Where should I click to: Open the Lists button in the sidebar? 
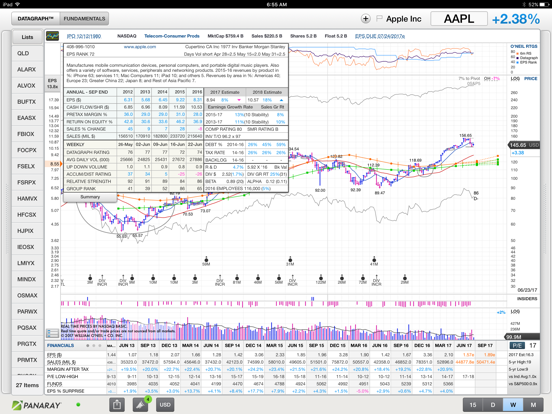[27, 37]
